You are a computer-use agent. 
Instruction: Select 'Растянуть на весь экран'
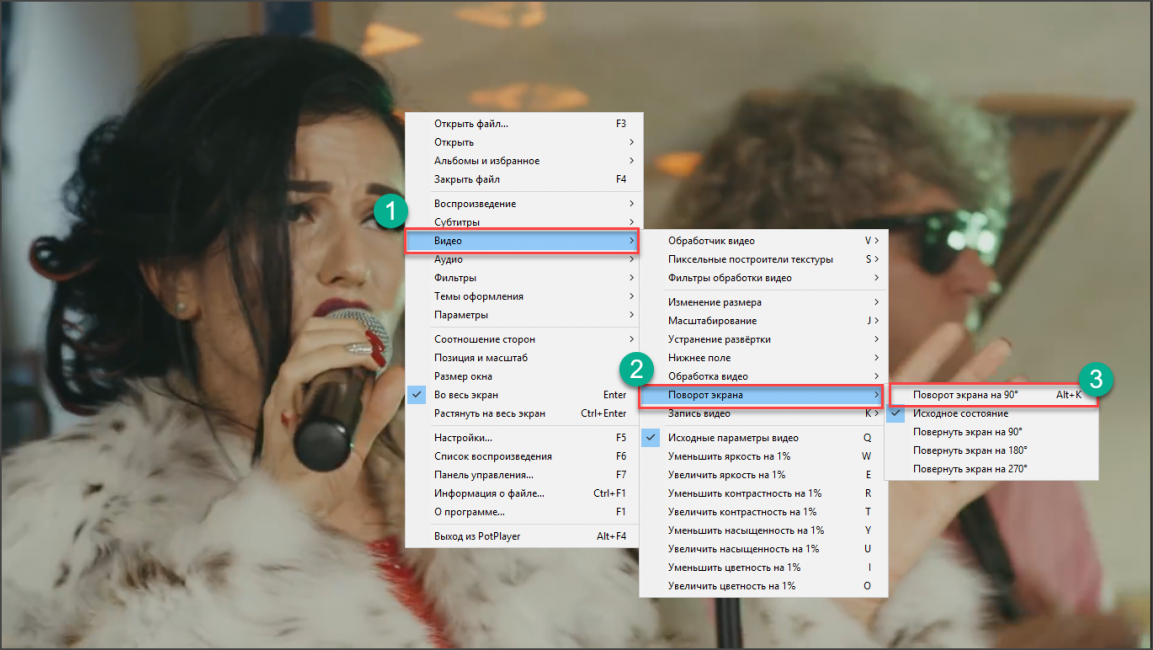coord(524,413)
